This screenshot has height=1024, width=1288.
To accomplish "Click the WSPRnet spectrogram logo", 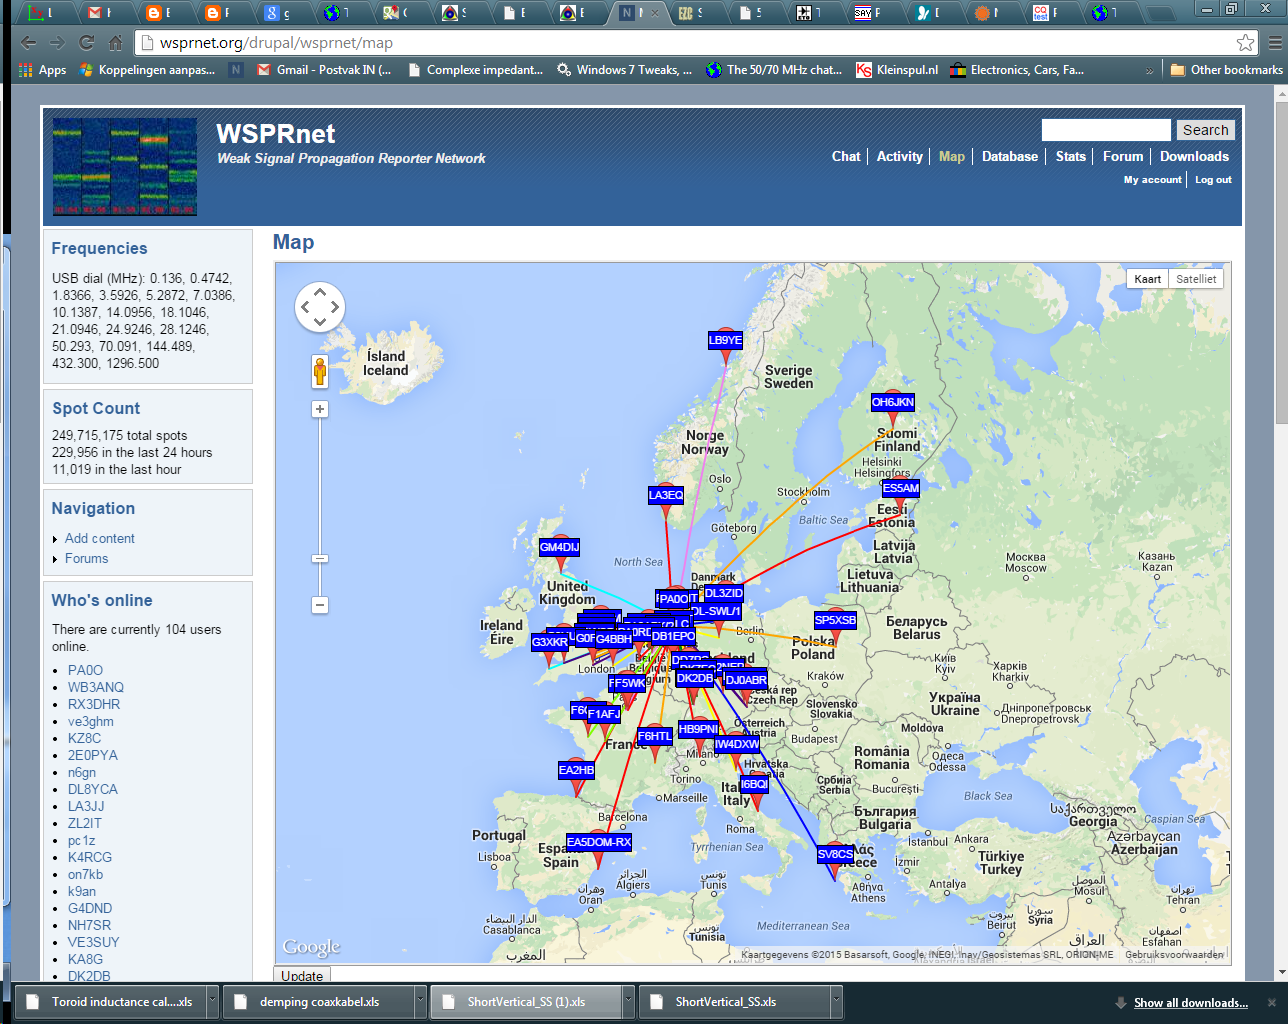I will (x=124, y=166).
